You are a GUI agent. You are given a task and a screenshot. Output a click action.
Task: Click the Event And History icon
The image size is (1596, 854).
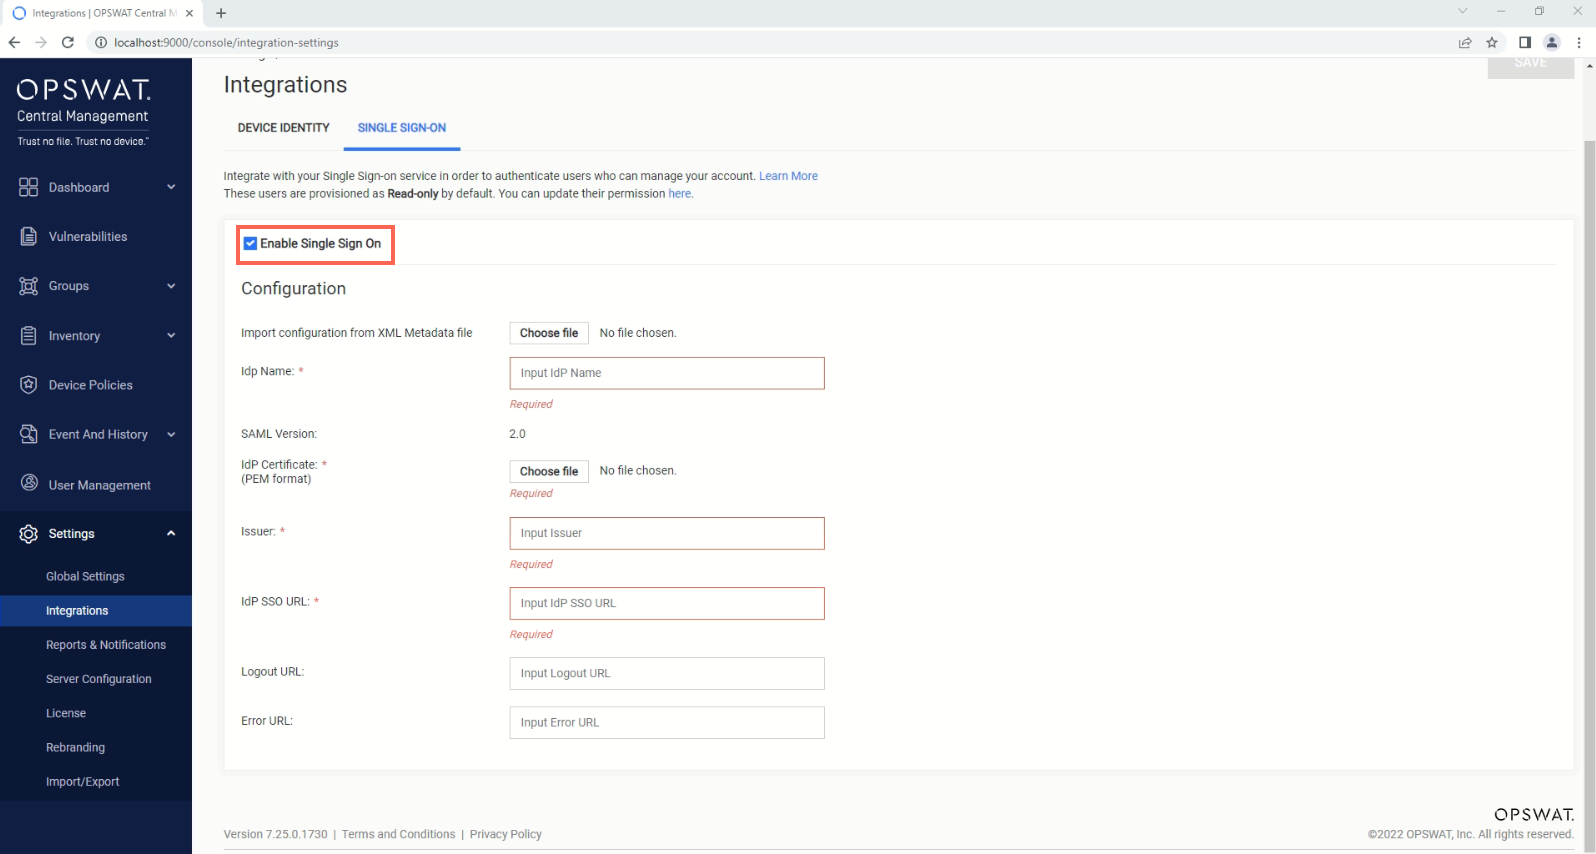click(x=28, y=434)
